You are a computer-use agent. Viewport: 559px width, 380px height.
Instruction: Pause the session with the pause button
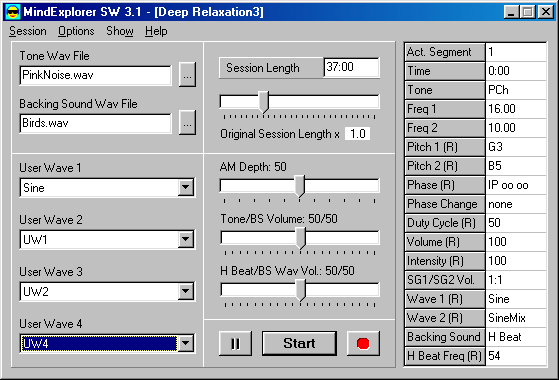pyautogui.click(x=235, y=344)
